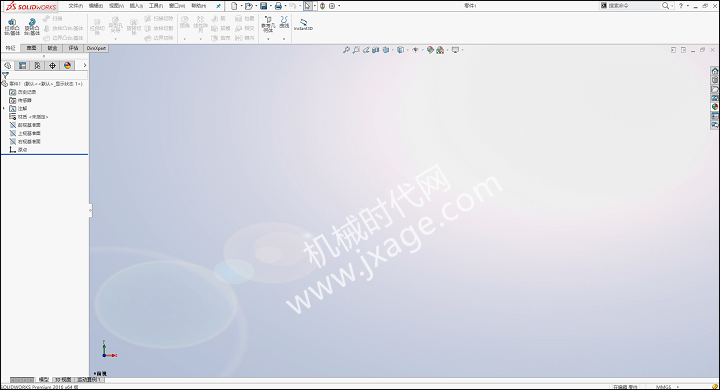720x390 pixels.
Task: Open SolidWorks Resources home icon in task pane
Action: click(x=715, y=71)
